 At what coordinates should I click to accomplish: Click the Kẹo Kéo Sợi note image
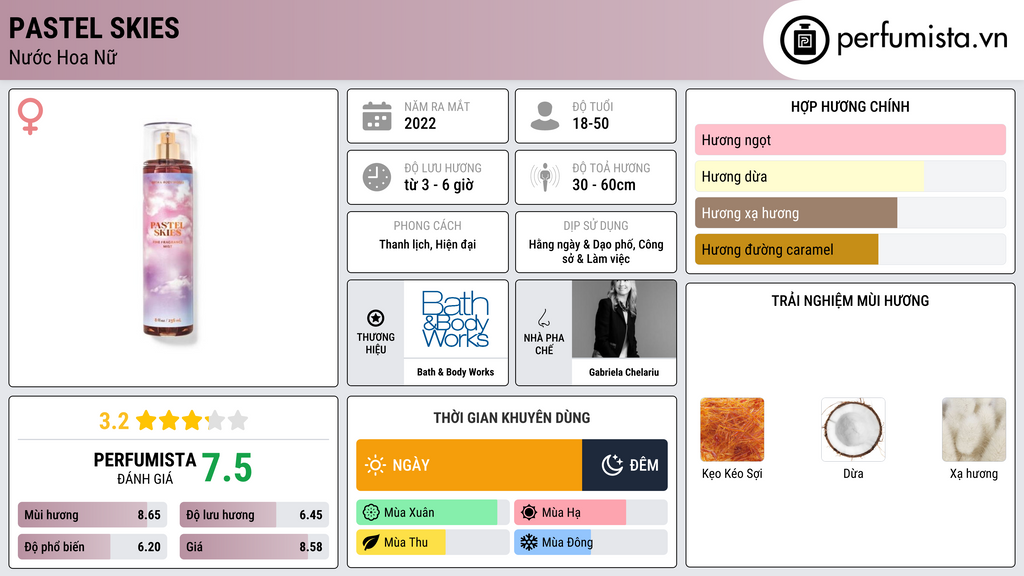[732, 430]
